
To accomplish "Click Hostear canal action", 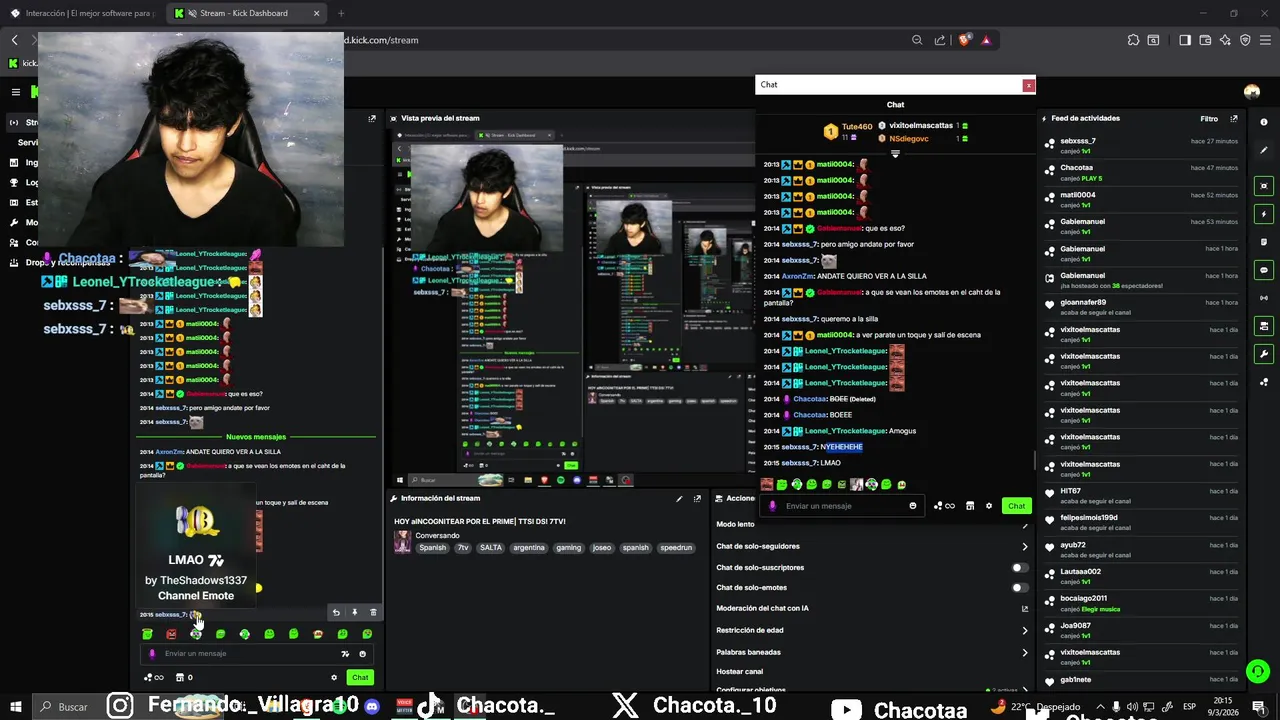I will [739, 672].
